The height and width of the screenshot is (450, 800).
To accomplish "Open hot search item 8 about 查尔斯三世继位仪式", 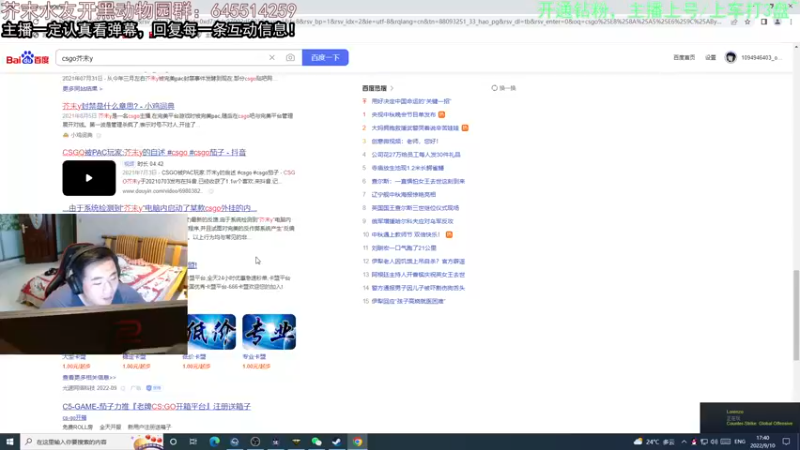I will [x=415, y=208].
